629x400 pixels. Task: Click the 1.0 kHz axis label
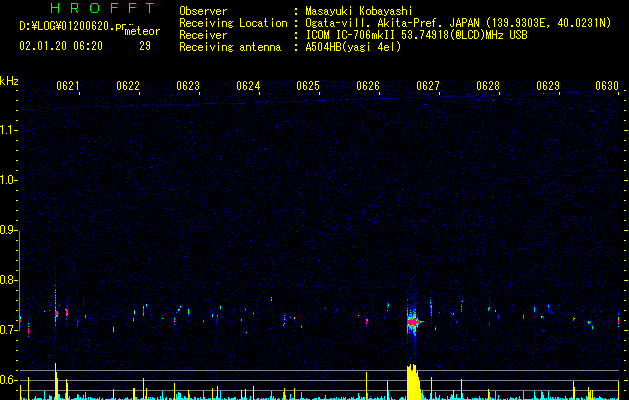pyautogui.click(x=8, y=180)
